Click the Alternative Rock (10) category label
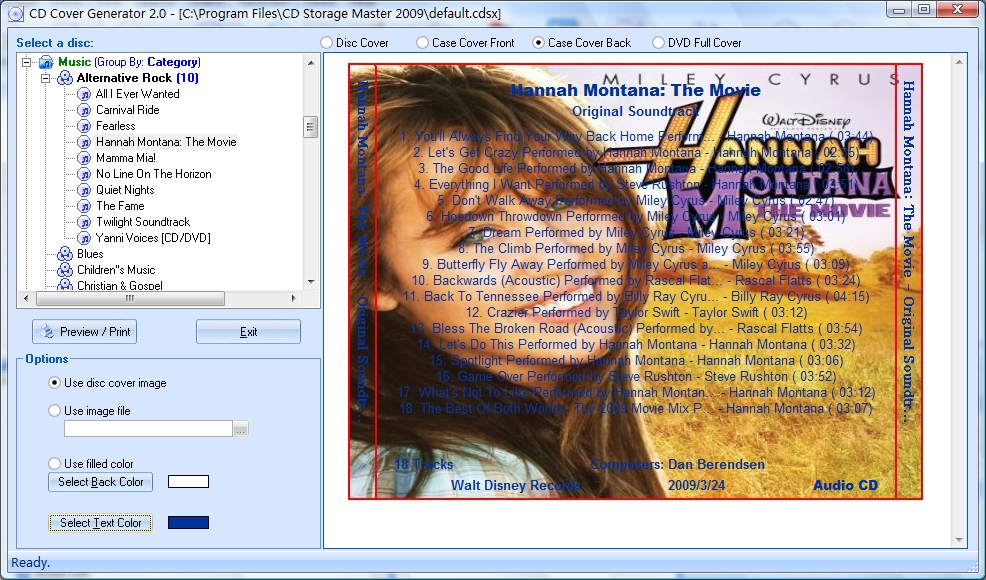The height and width of the screenshot is (580, 986). click(x=138, y=78)
